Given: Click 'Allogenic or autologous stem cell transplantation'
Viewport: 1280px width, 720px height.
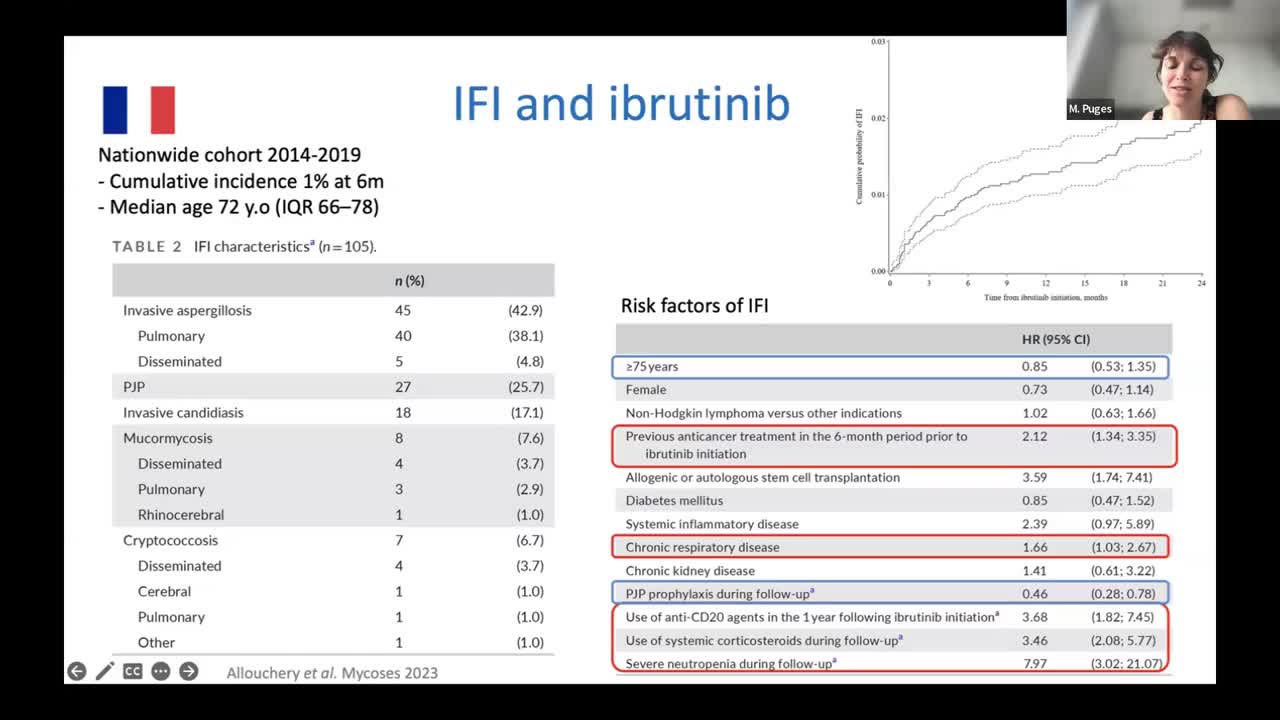Looking at the screenshot, I should pyautogui.click(x=763, y=477).
